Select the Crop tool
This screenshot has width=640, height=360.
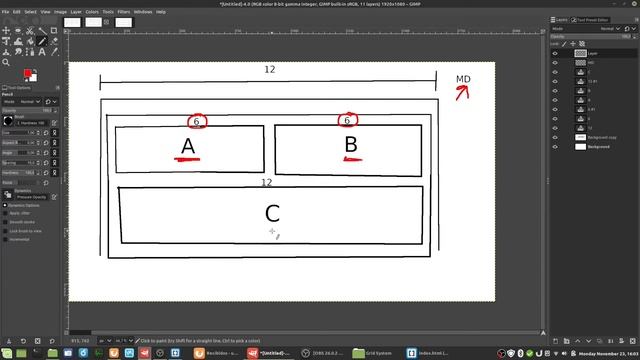pos(54,31)
